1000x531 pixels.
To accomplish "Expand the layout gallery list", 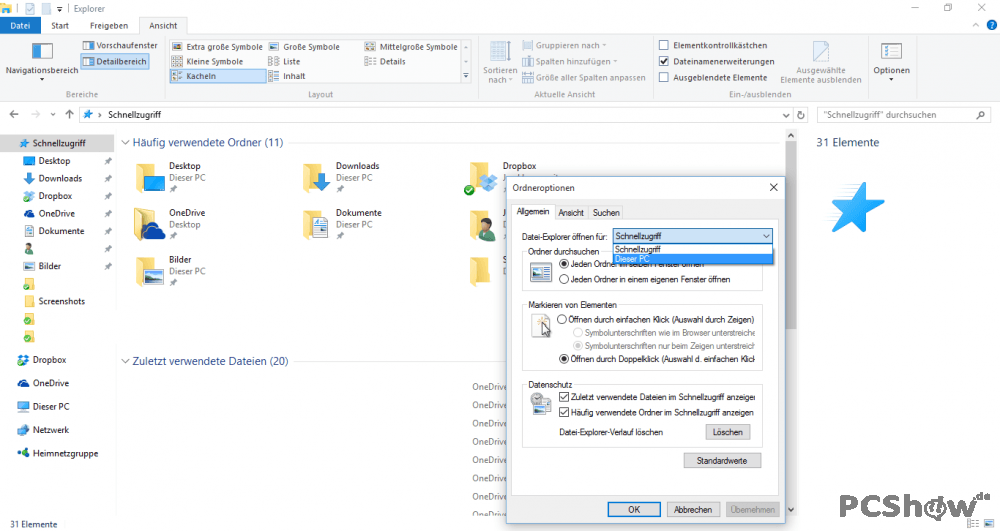I will click(466, 76).
